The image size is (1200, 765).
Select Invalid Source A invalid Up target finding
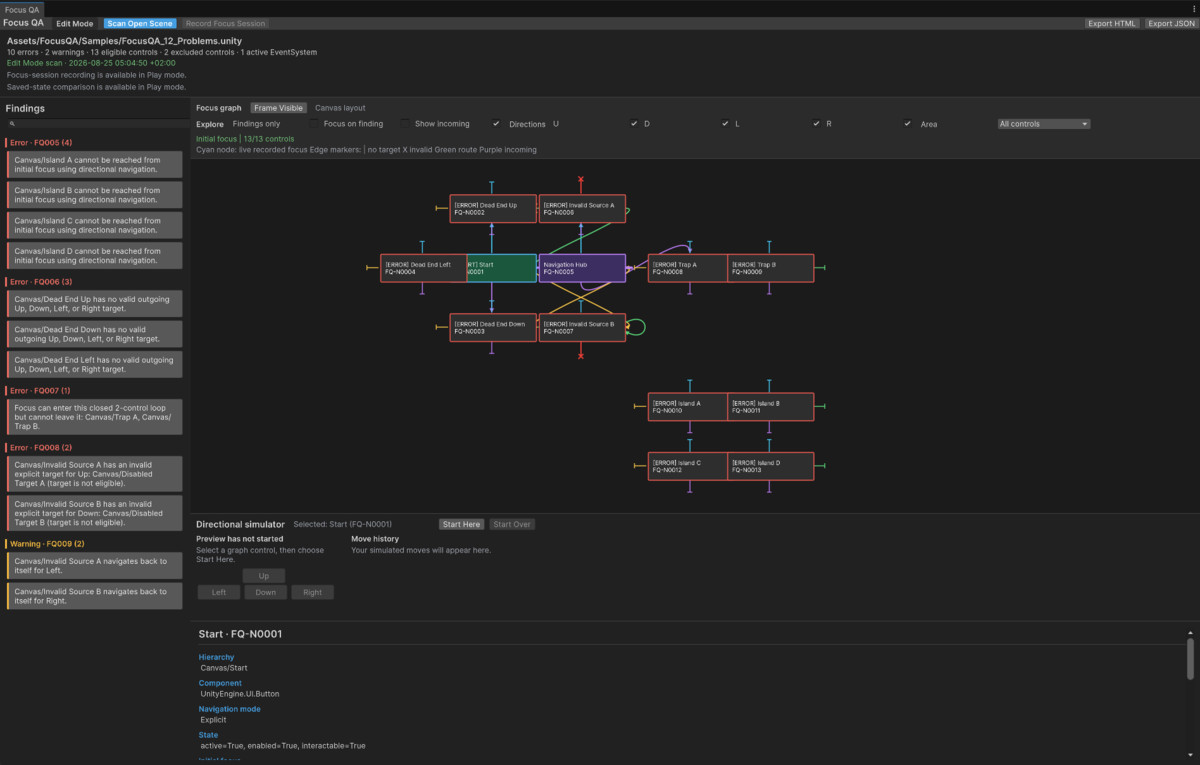coord(95,474)
